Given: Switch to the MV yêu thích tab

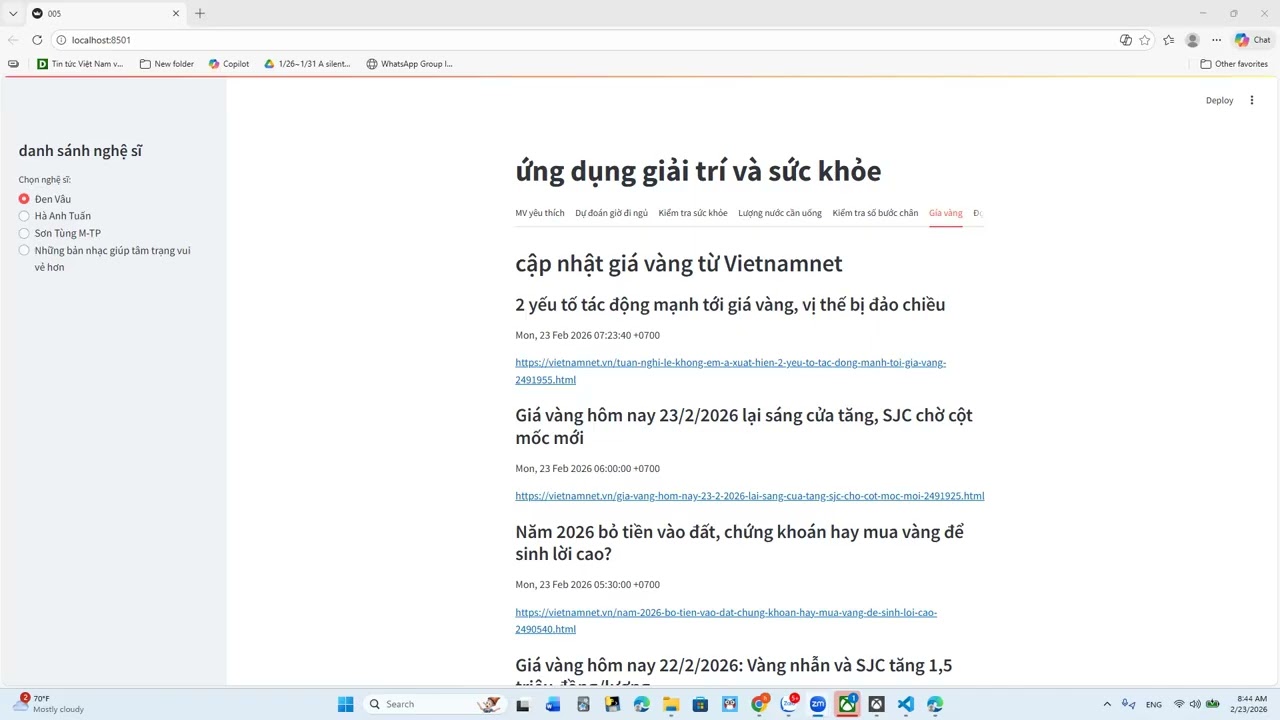Looking at the screenshot, I should (x=540, y=213).
